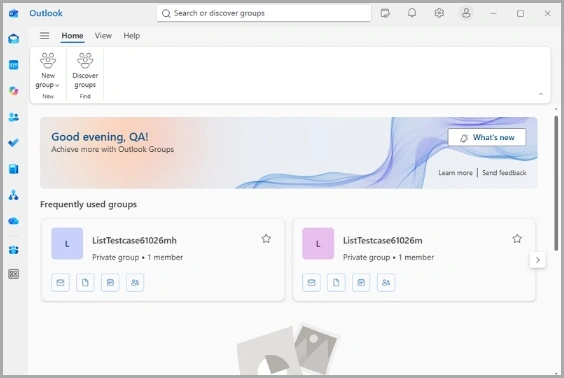Click the Send feedback link
The image size is (564, 378).
(504, 173)
